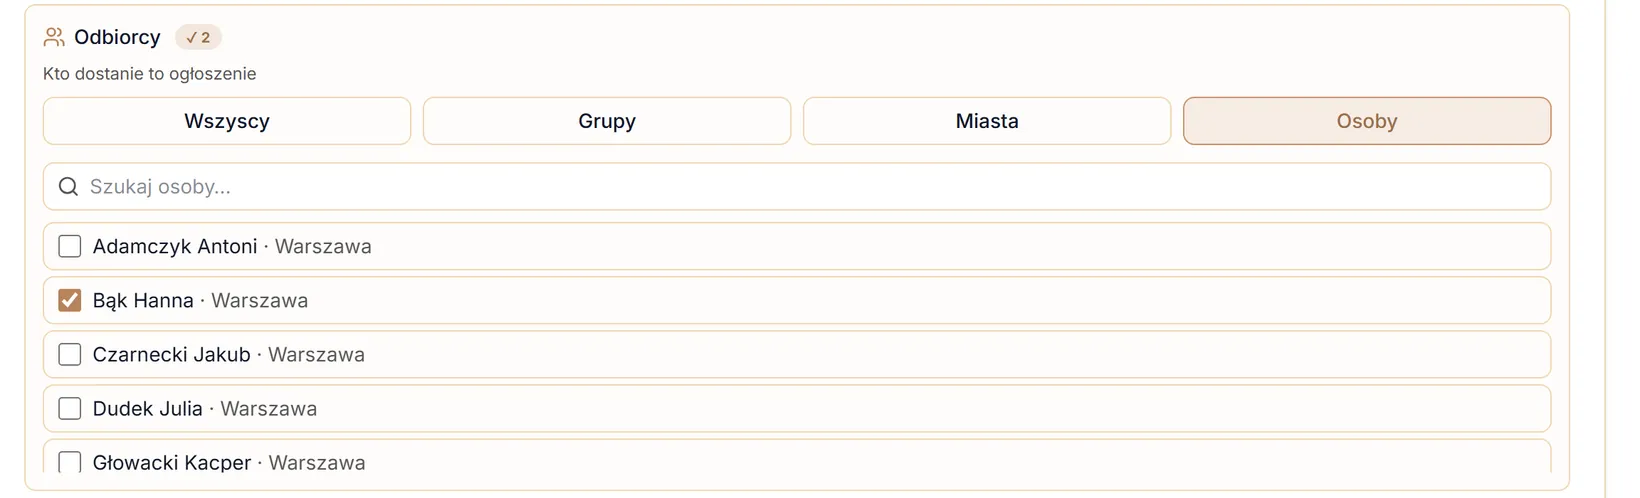Click the people icon beside Odbiorcy

click(54, 37)
